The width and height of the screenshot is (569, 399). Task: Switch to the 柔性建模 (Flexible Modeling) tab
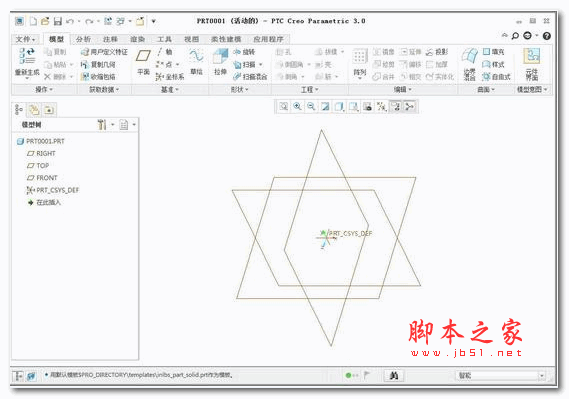226,39
